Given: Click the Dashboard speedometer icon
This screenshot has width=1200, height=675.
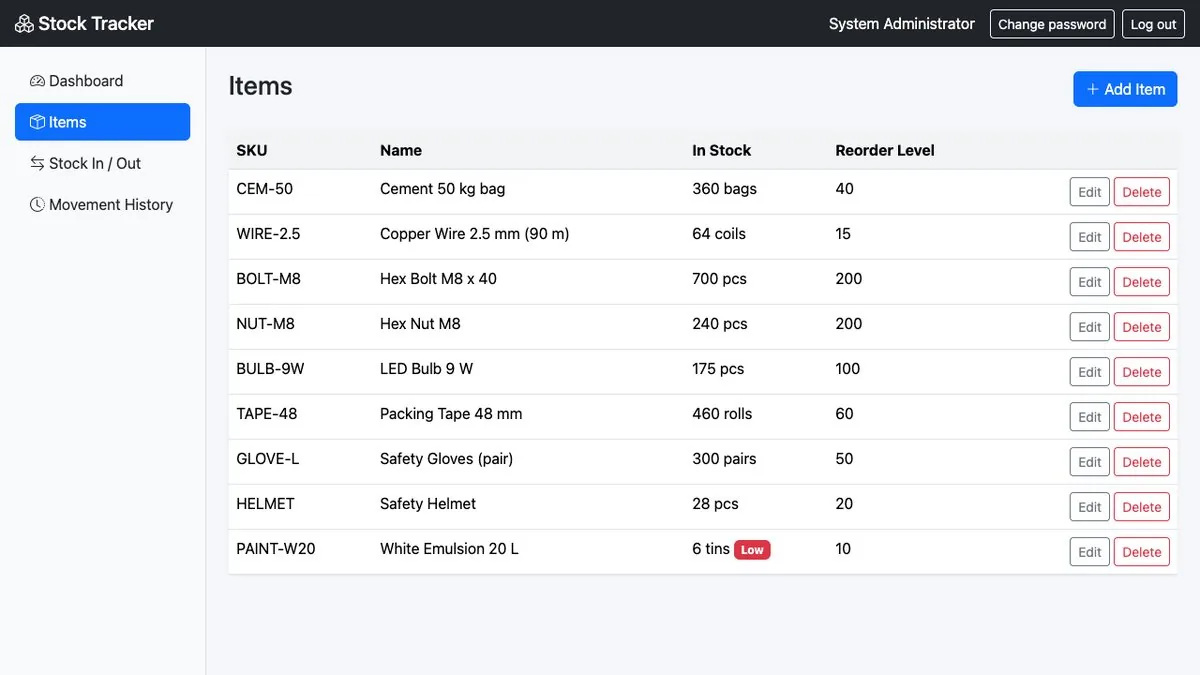Looking at the screenshot, I should pyautogui.click(x=37, y=81).
